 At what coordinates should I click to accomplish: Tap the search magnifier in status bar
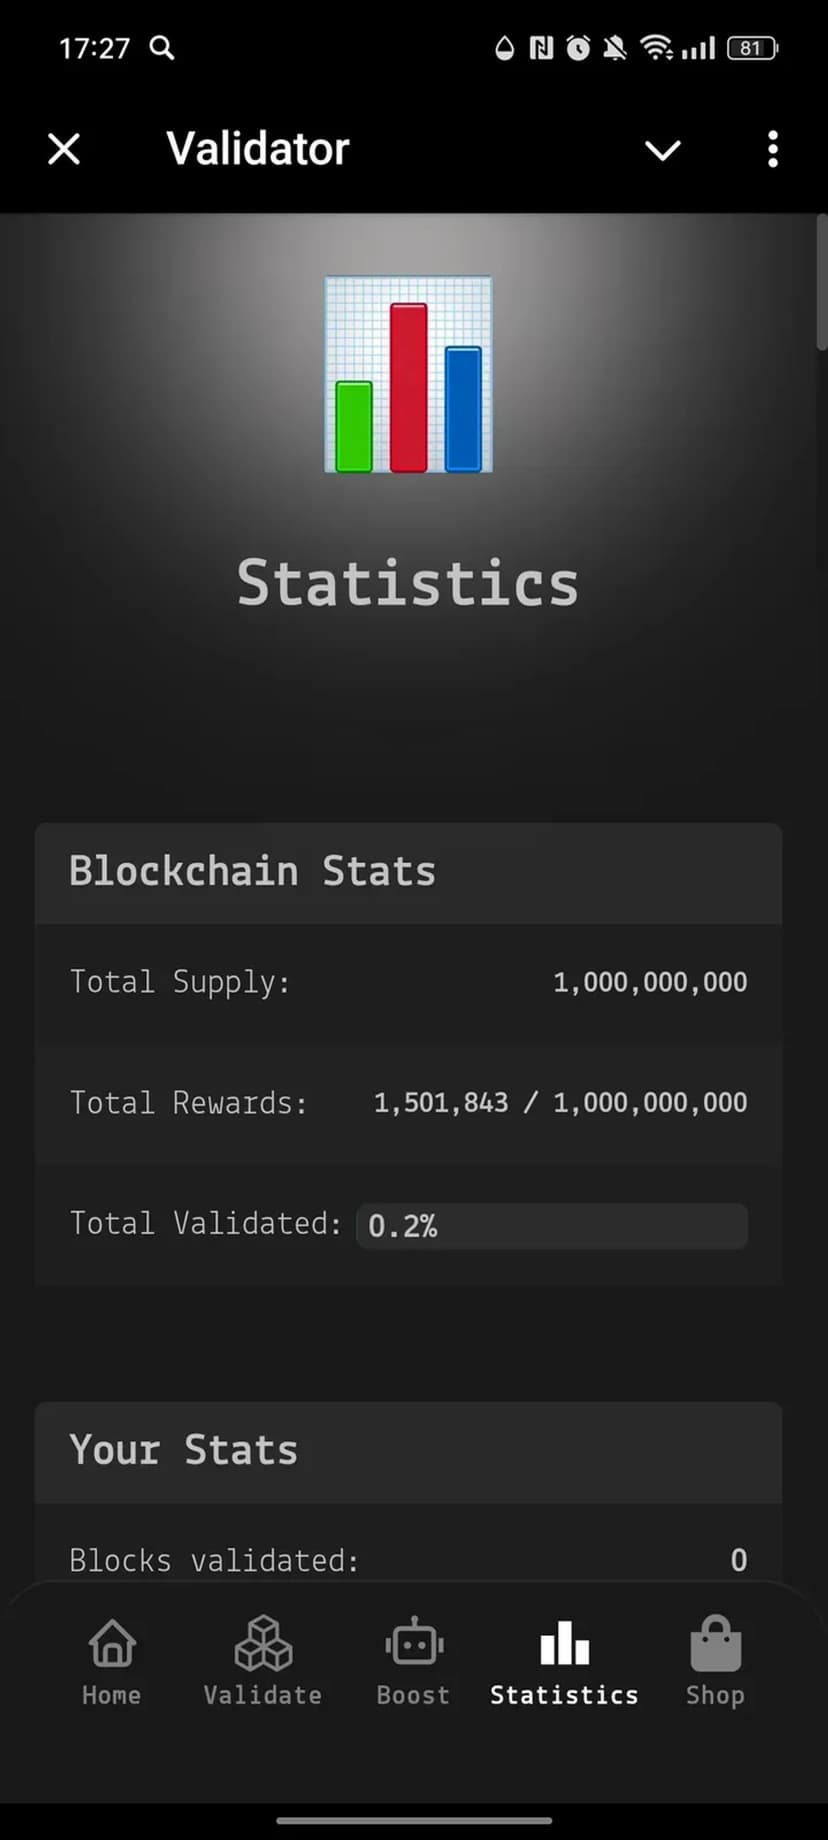tap(162, 48)
